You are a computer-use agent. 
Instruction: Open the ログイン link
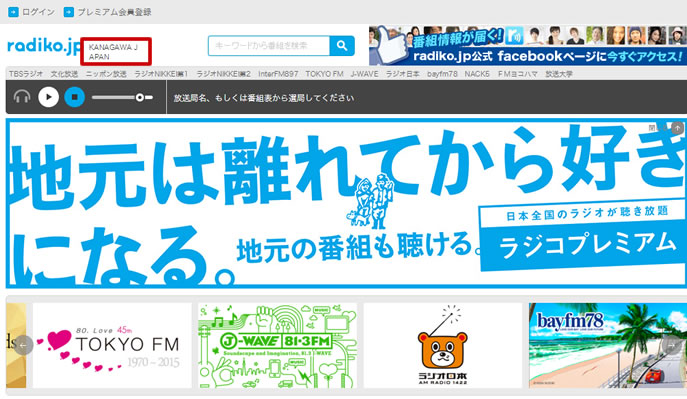38,12
